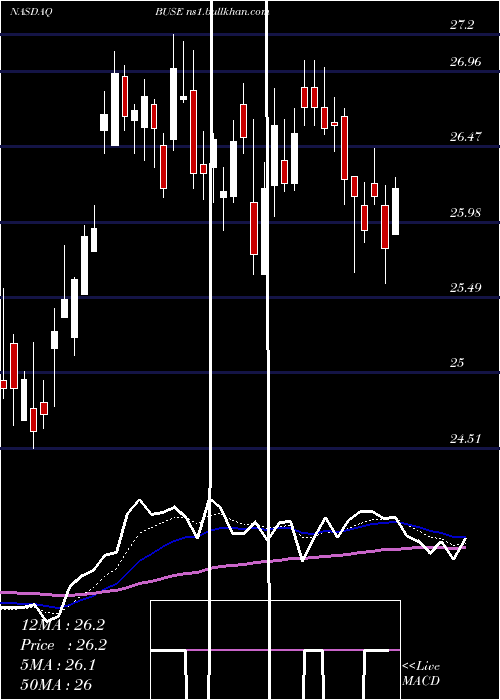Image resolution: width=500 pixels, height=700 pixels.
Task: Click the BUSE ticker symbol text
Action: point(169,12)
